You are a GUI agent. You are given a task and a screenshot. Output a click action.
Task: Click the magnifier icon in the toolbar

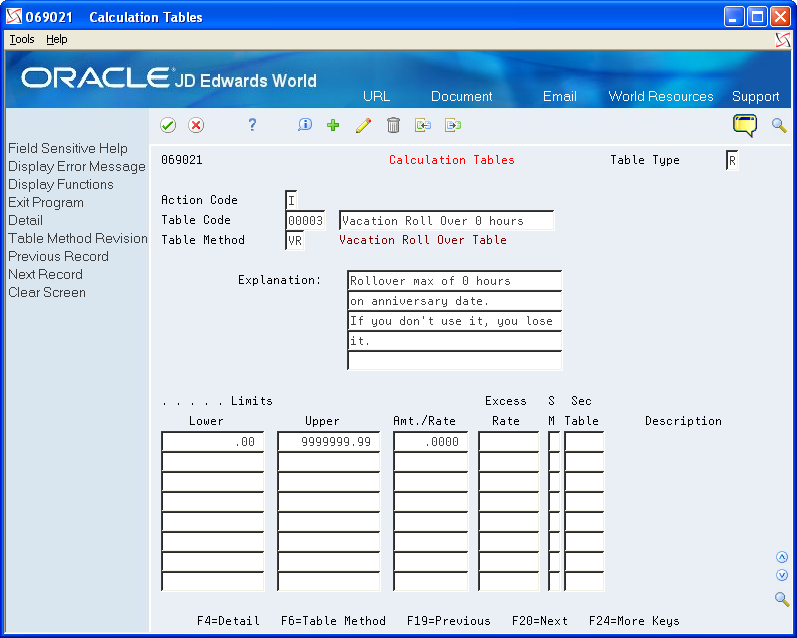[779, 125]
